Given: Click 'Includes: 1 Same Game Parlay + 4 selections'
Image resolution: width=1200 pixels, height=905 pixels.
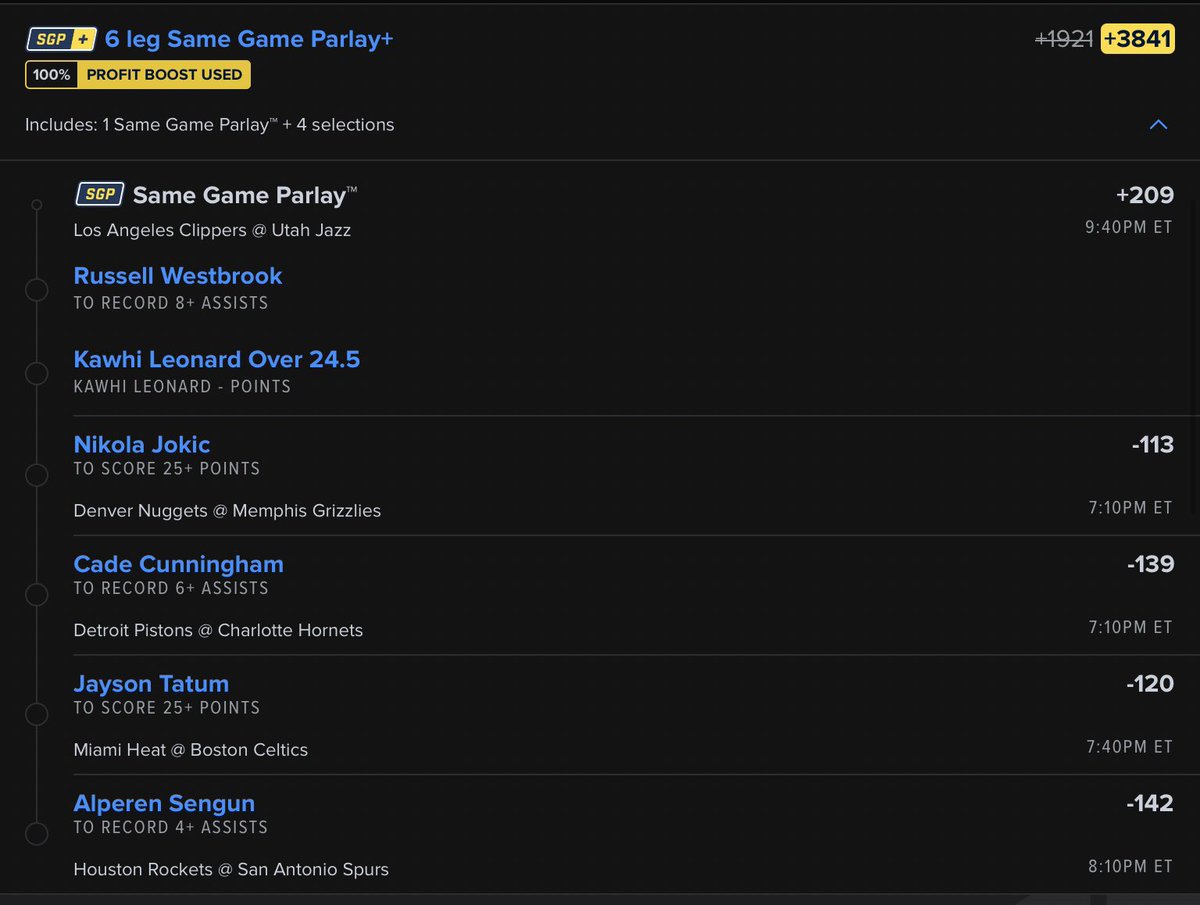Looking at the screenshot, I should point(210,125).
